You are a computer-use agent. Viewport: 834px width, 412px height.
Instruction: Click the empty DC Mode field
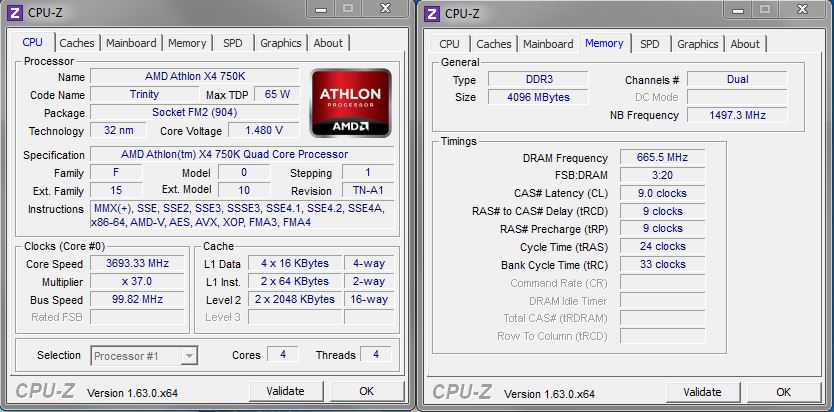737,97
